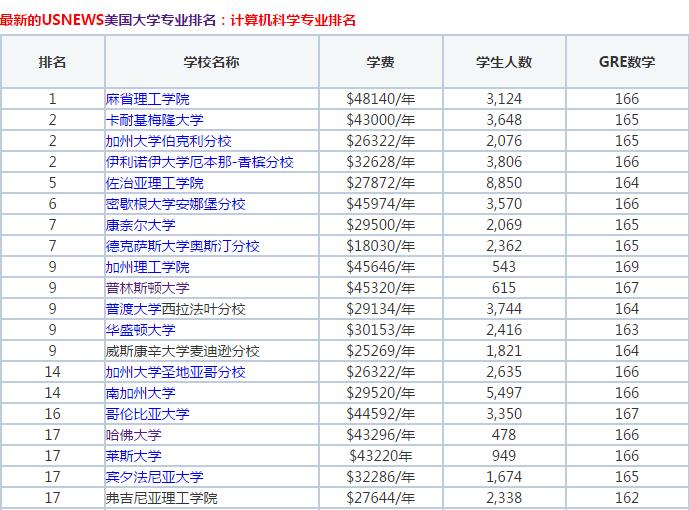This screenshot has width=689, height=510.
Task: Select tuition cell $43000/年
Action: [x=381, y=120]
